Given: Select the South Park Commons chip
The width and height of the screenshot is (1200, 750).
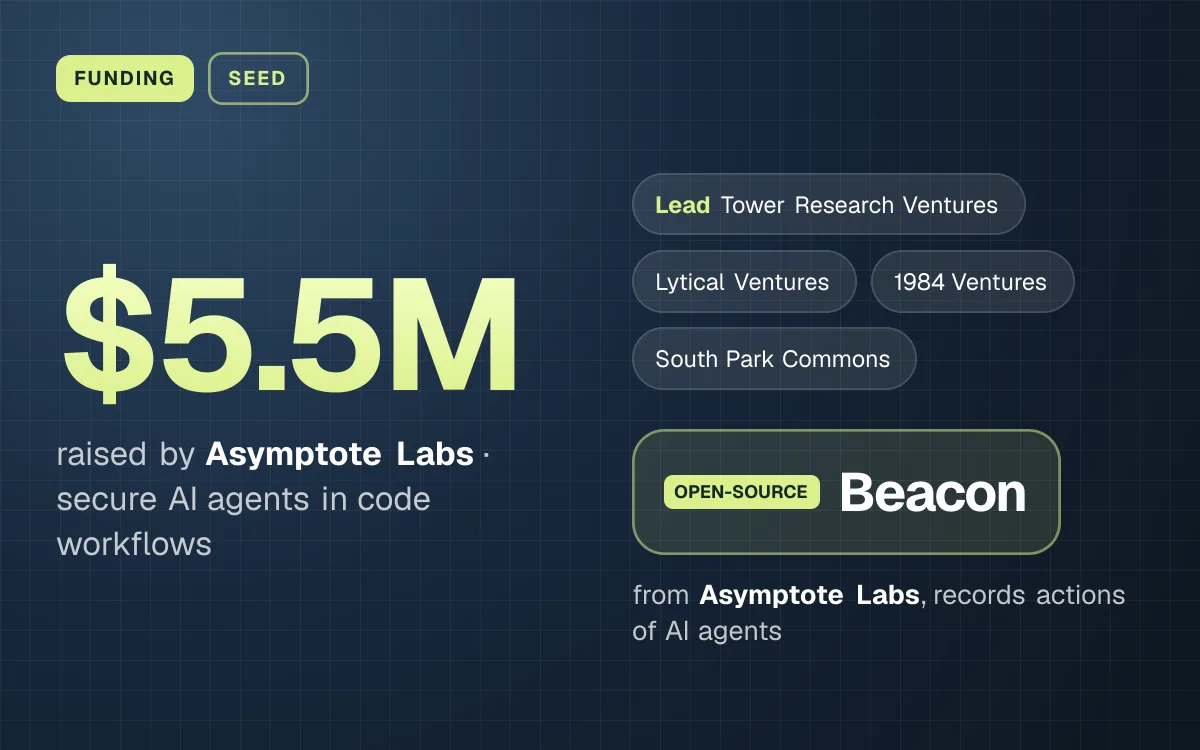Looking at the screenshot, I should click(x=774, y=359).
